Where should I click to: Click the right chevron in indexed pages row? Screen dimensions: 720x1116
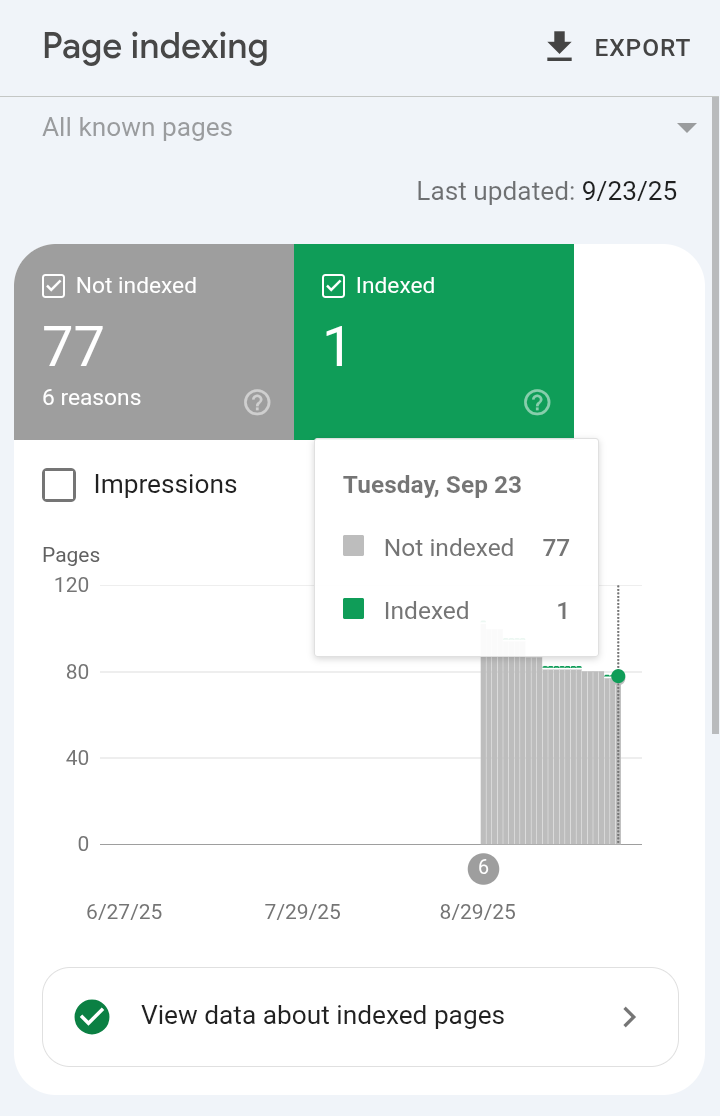click(629, 1017)
